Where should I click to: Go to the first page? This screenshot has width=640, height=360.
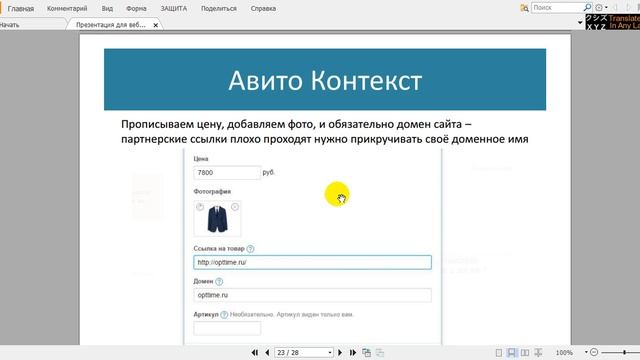click(255, 352)
